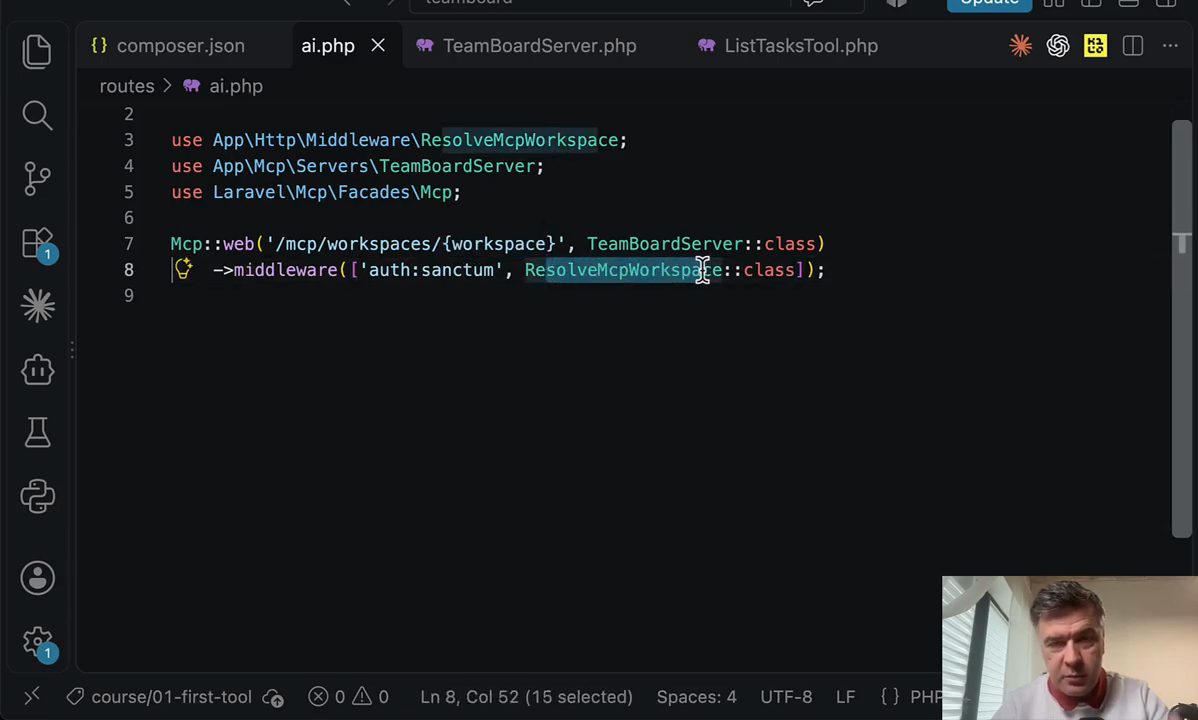Viewport: 1198px width, 720px height.
Task: Click the Ln 8, Col 52 position indicator
Action: [x=526, y=697]
